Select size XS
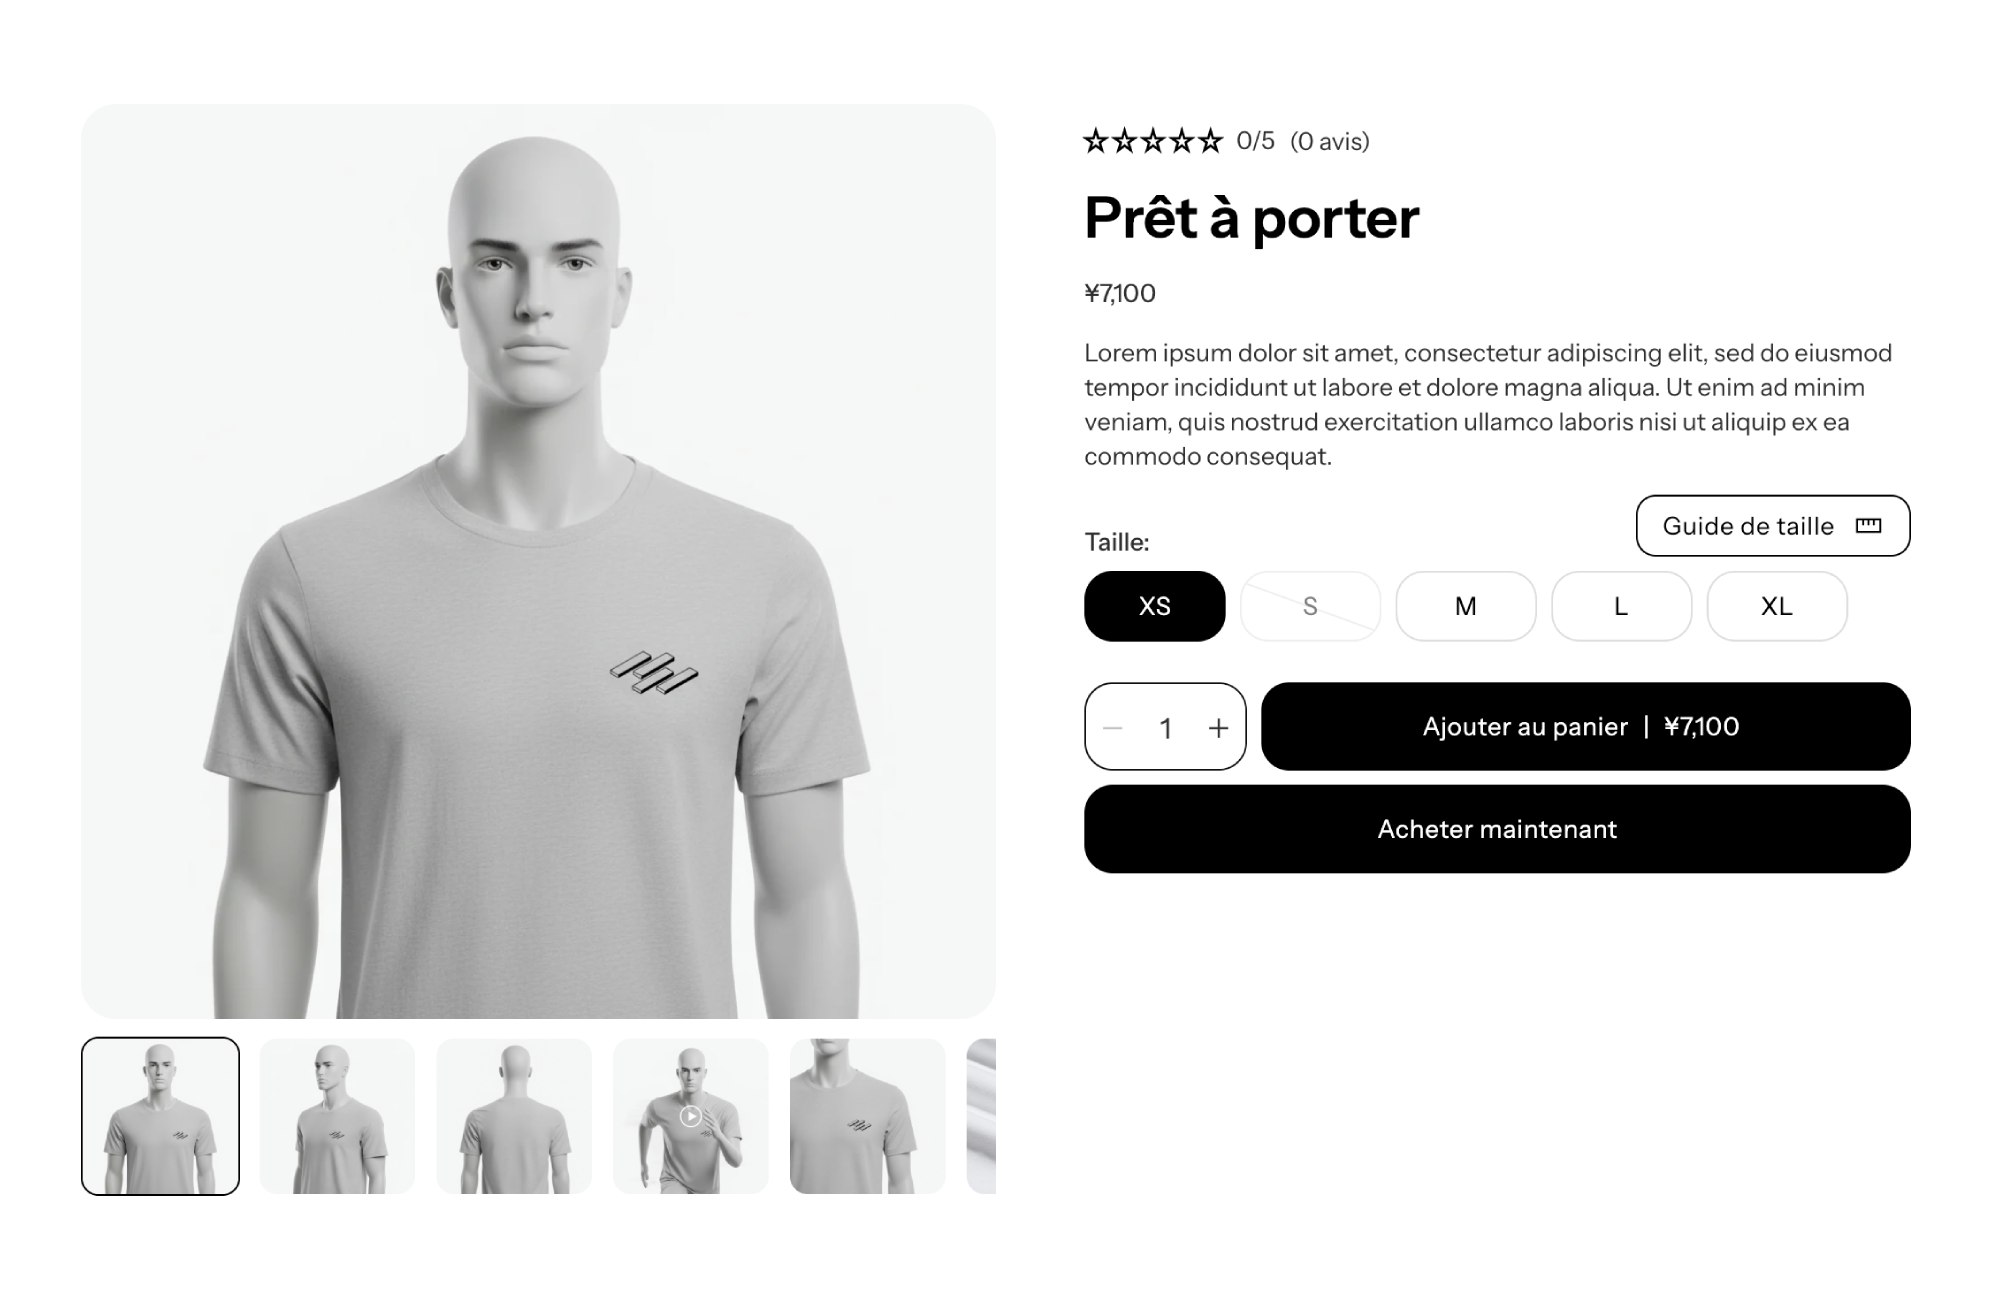 1155,606
